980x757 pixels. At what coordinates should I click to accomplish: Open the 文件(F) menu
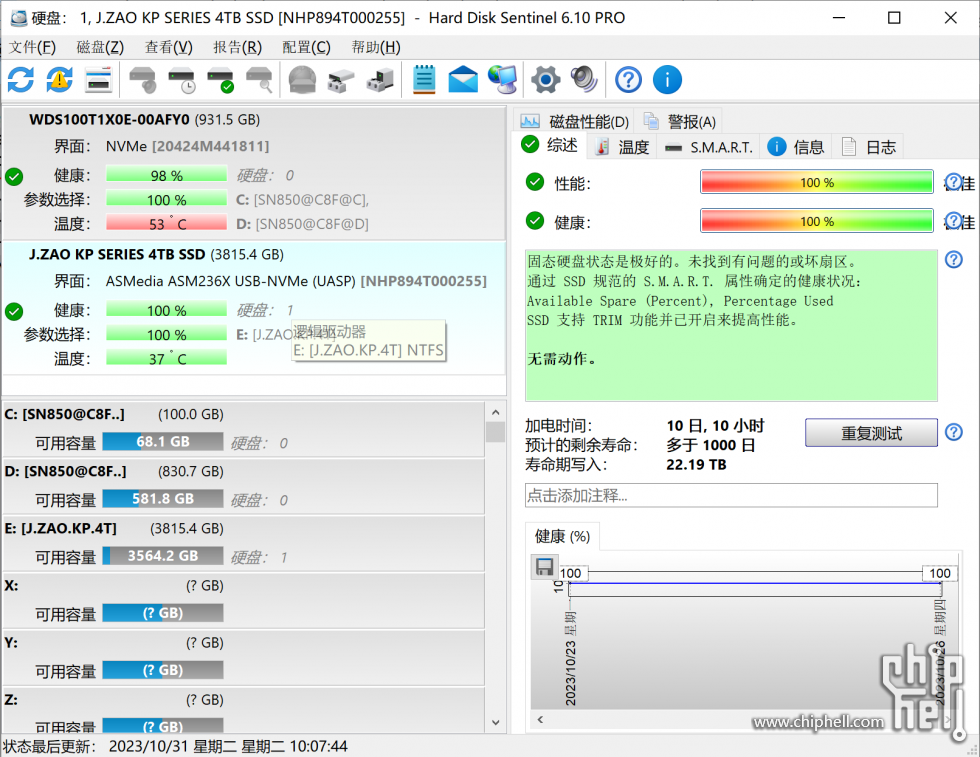[x=32, y=48]
